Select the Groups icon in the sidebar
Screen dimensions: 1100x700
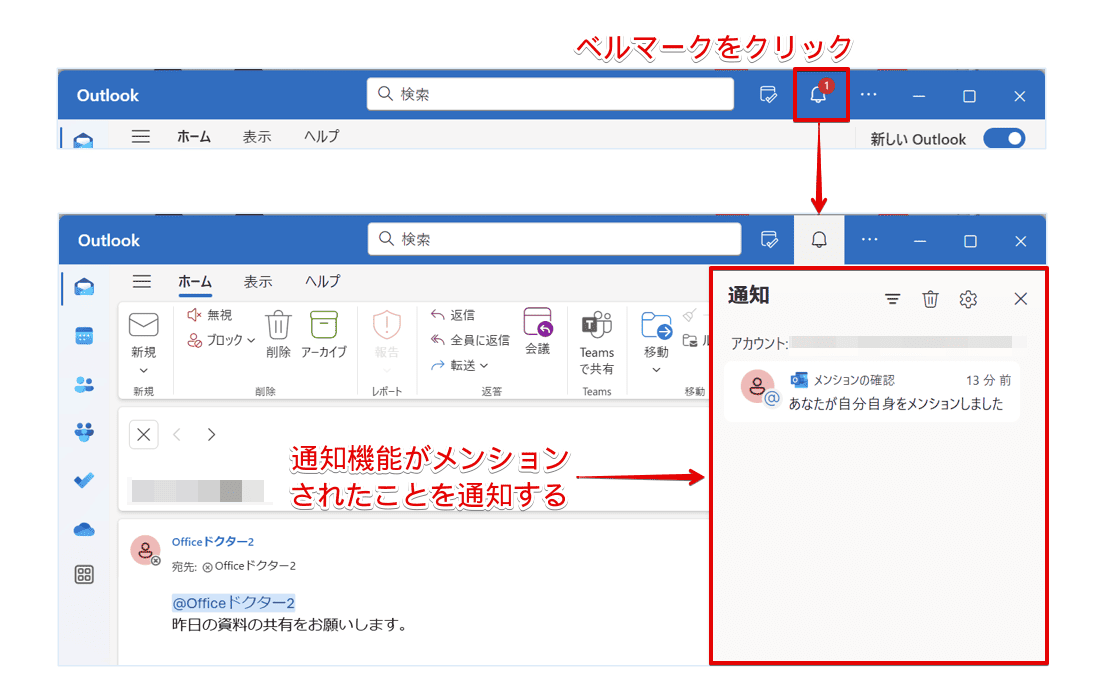(84, 432)
